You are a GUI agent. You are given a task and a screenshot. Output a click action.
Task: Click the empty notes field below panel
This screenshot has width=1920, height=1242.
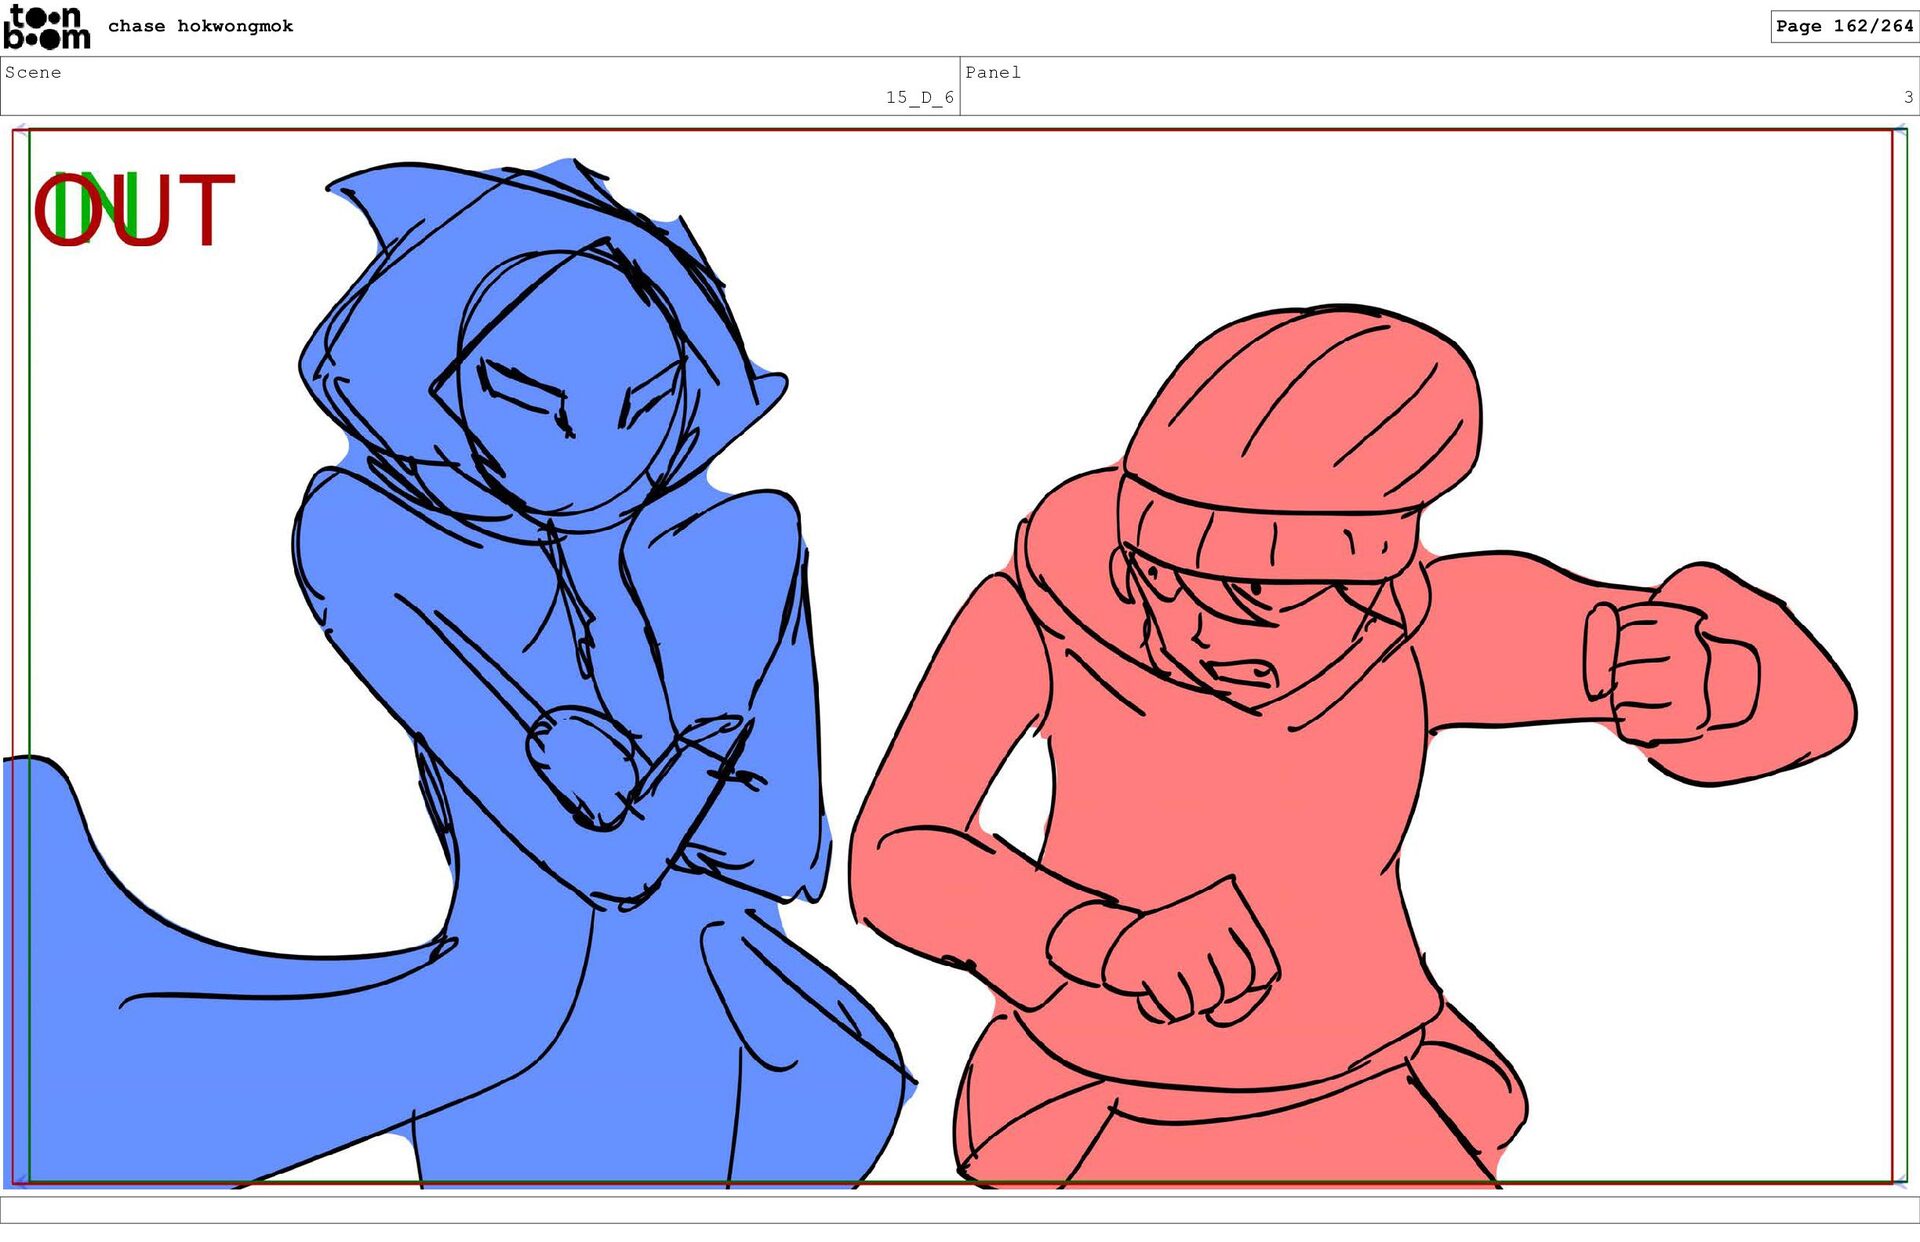tap(960, 1210)
